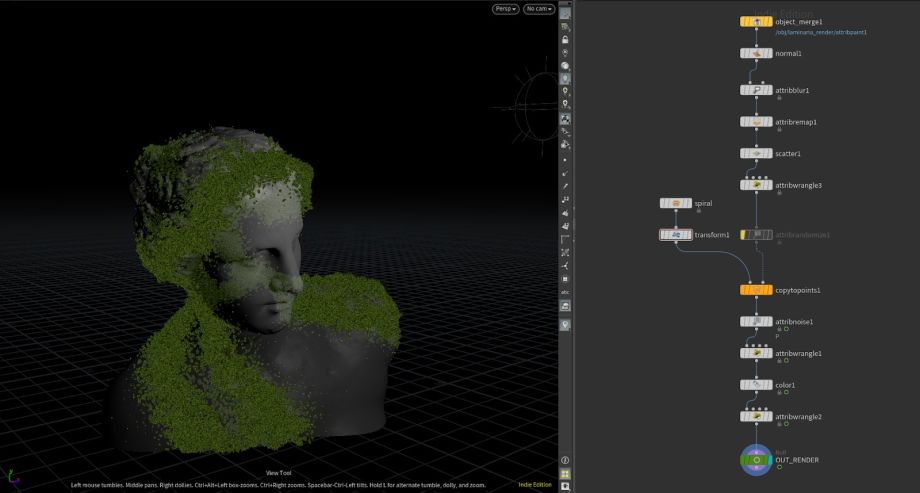Click the circled info icon in viewport toolbar
Screen dimensions: 920x493
coord(566,460)
